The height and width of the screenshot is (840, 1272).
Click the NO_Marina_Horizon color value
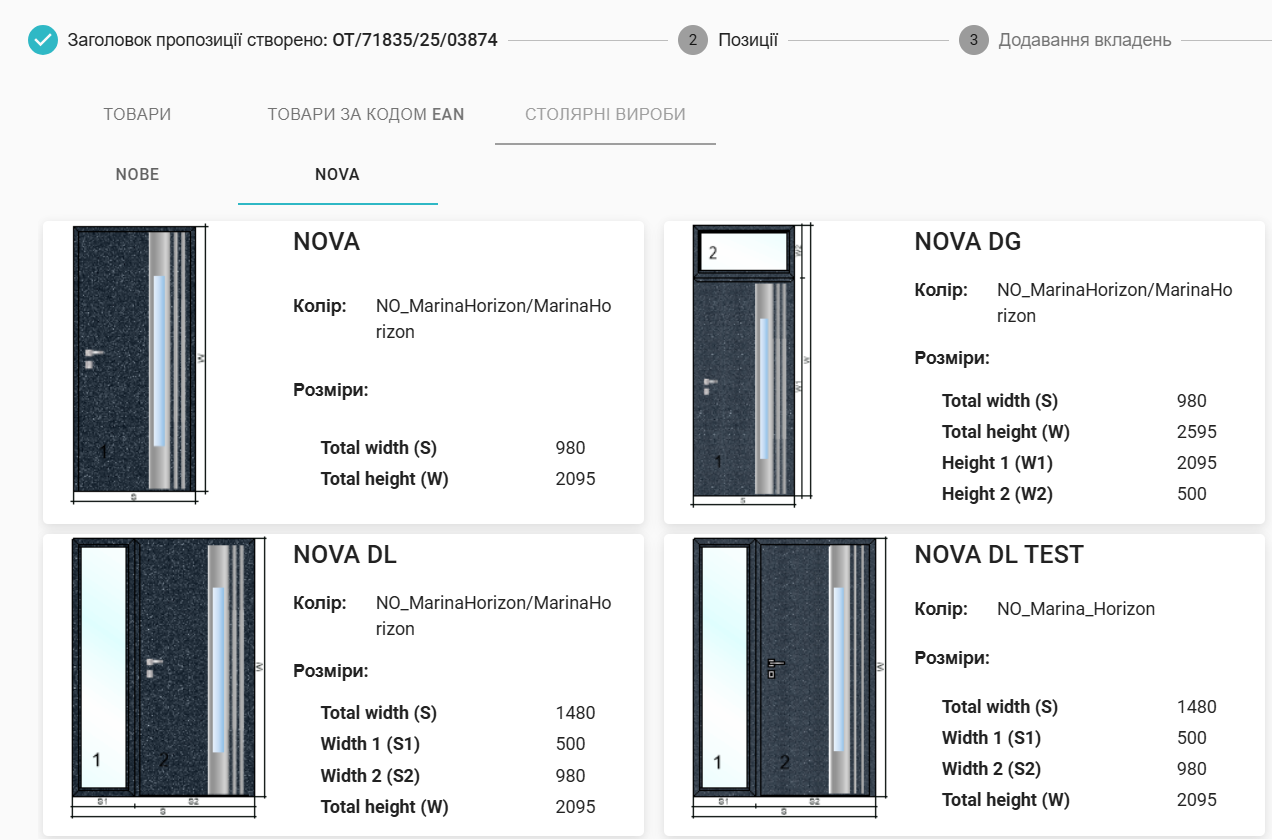coord(1075,609)
